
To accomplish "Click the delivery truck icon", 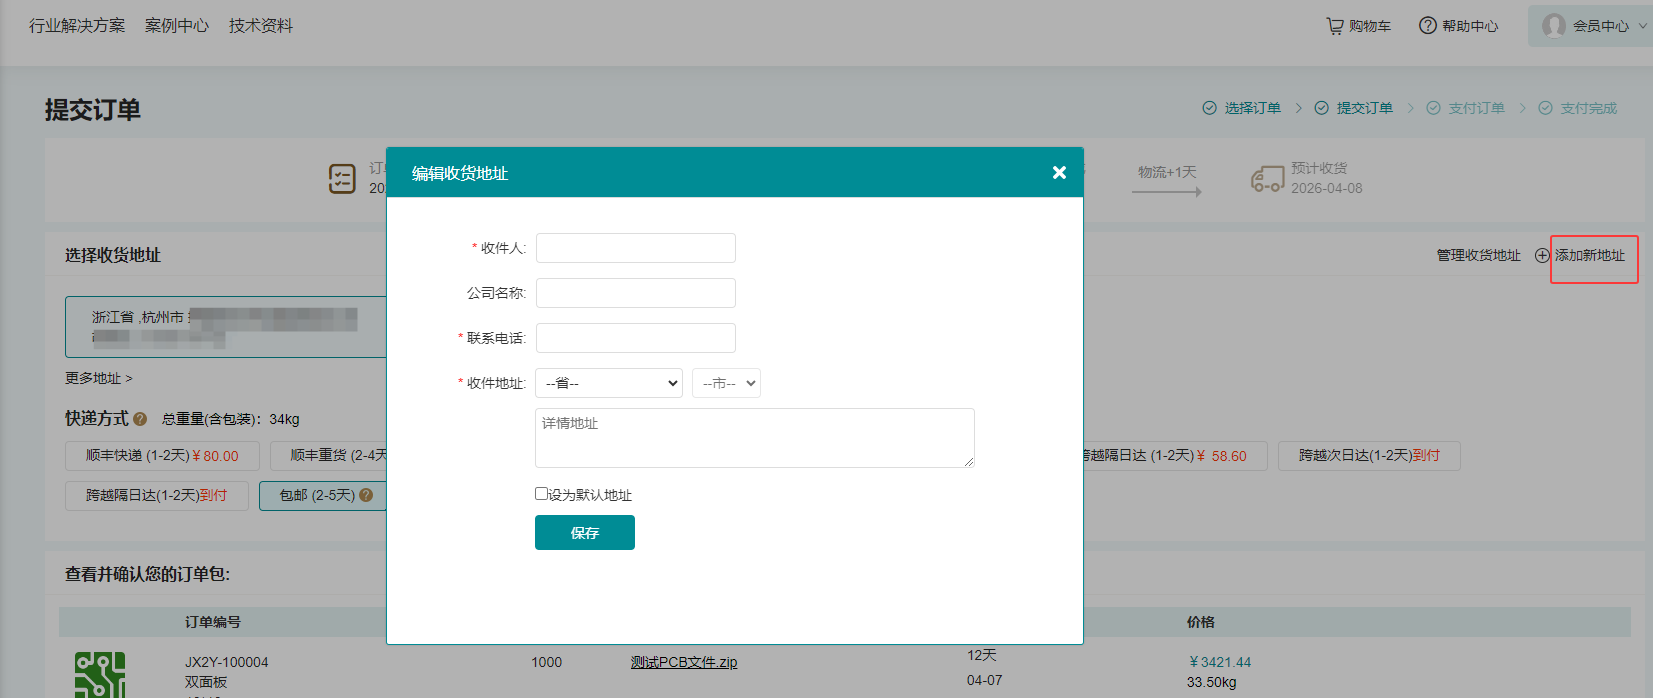I will click(1267, 179).
